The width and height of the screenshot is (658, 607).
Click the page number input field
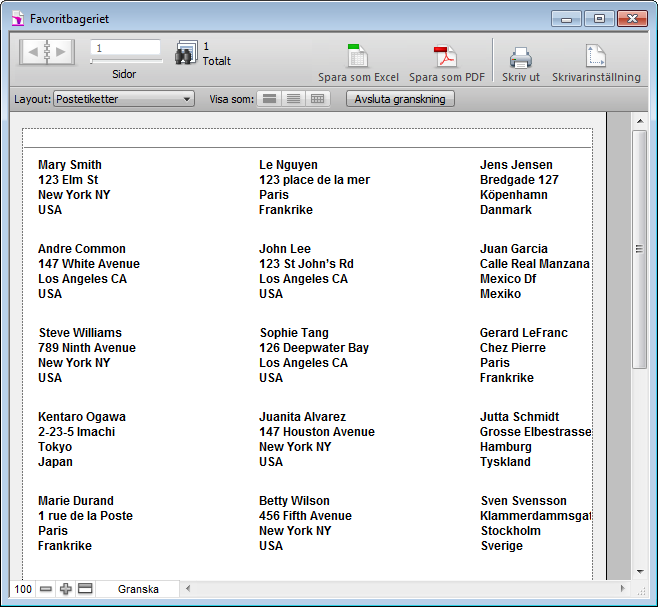(125, 48)
